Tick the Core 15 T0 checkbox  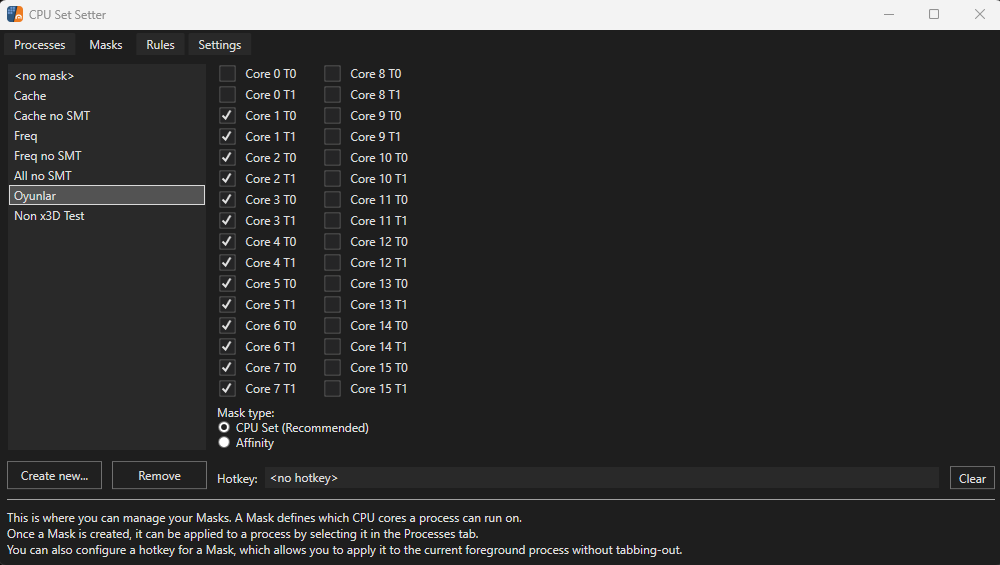332,368
